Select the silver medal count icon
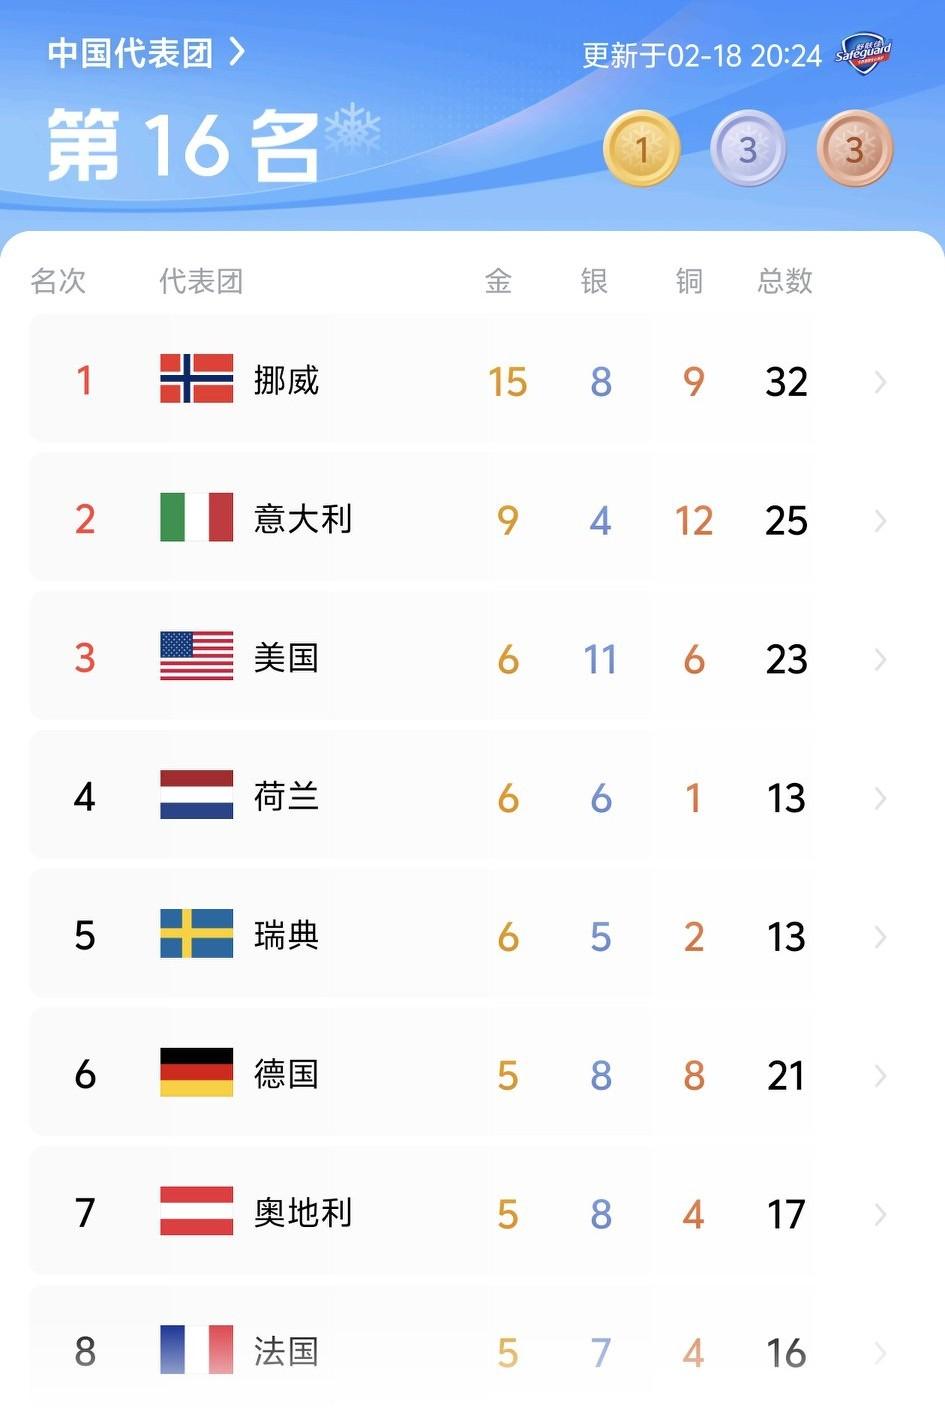The width and height of the screenshot is (945, 1417). (748, 148)
